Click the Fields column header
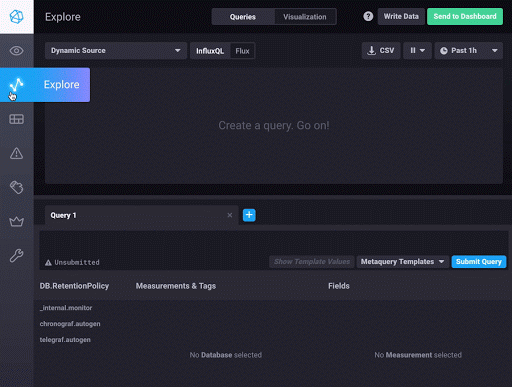This screenshot has height=387, width=512. [339, 286]
